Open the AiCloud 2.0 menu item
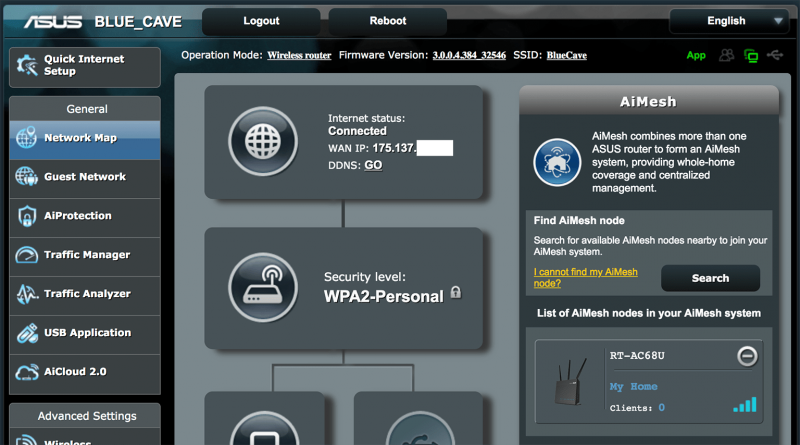This screenshot has height=445, width=800. click(x=85, y=372)
